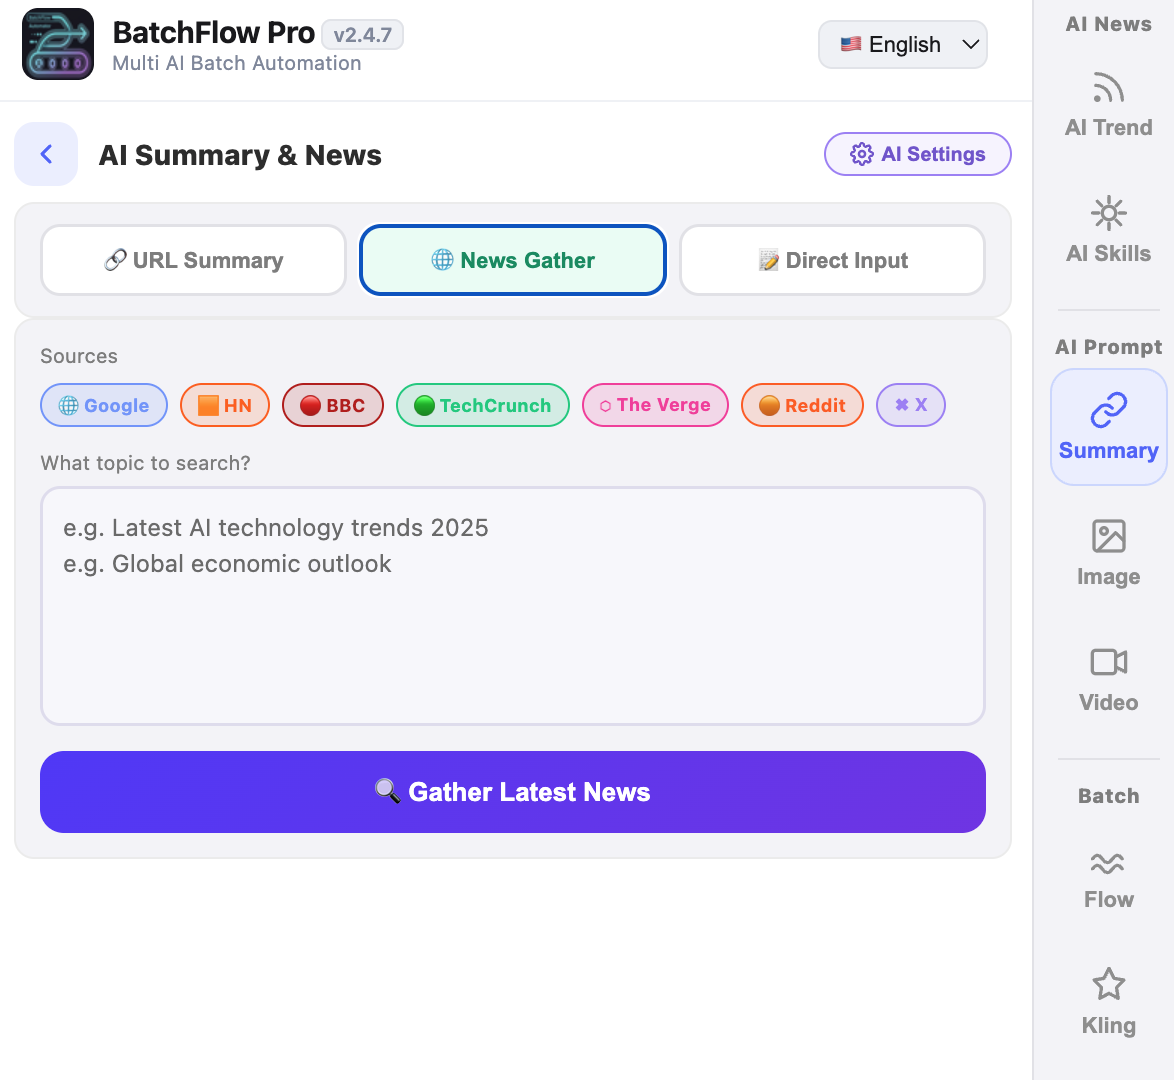
Task: Click the 'What topic to search?' label
Action: [x=145, y=463]
